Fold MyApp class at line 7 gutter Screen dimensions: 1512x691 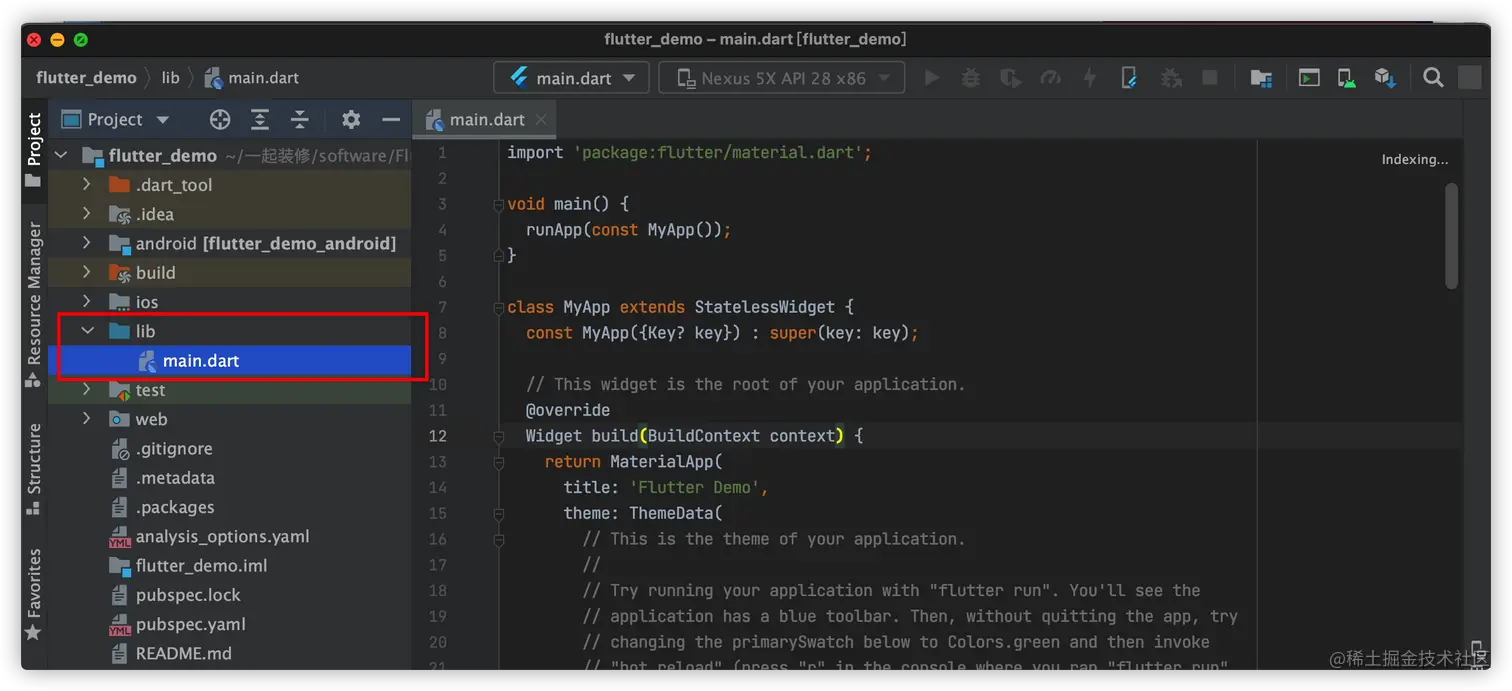[x=498, y=307]
